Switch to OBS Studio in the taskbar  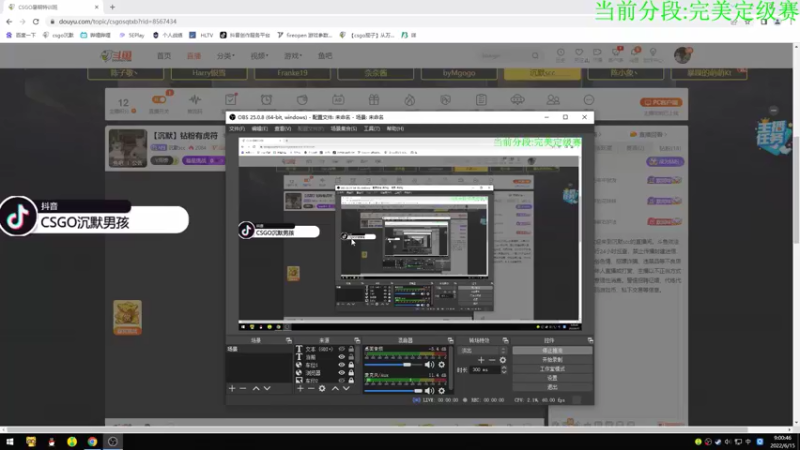tap(113, 442)
